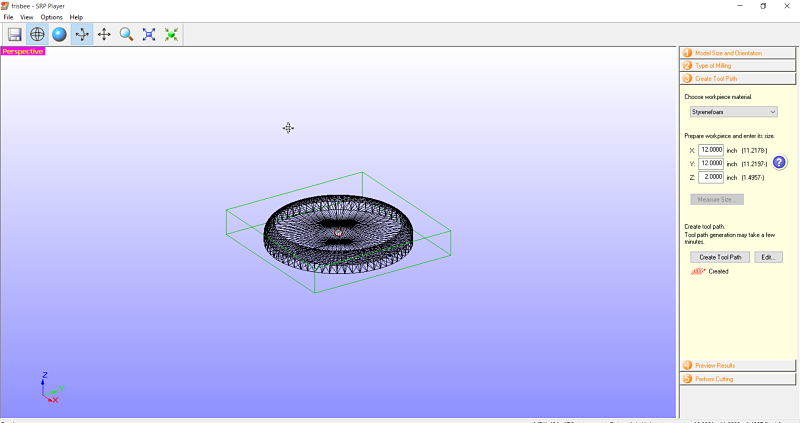Click the "(1.4957-)" minimum Z size text

coord(753,178)
